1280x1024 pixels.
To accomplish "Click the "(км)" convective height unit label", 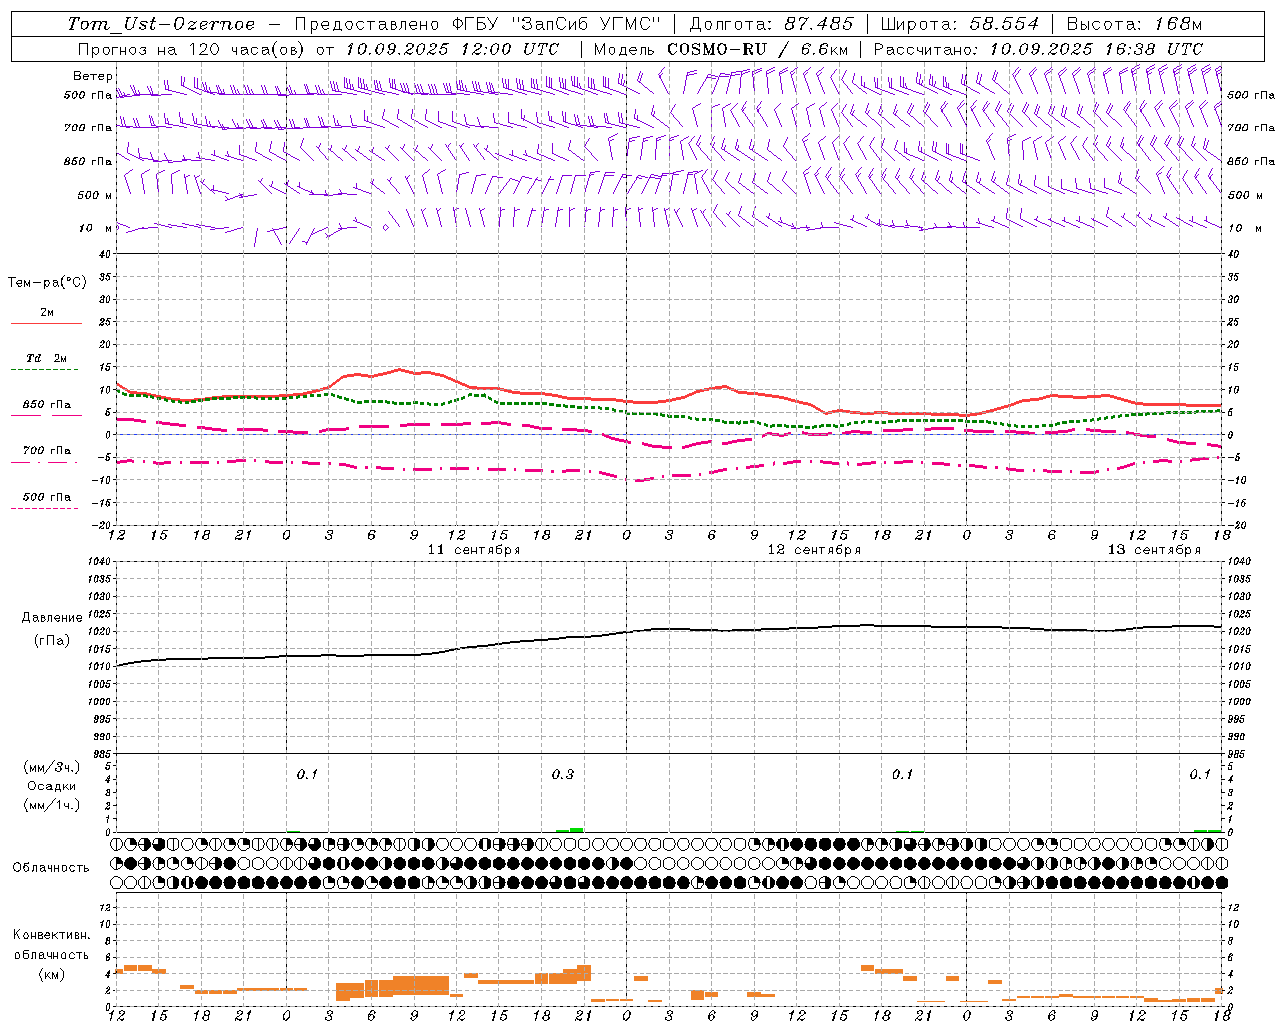I will coord(51,974).
